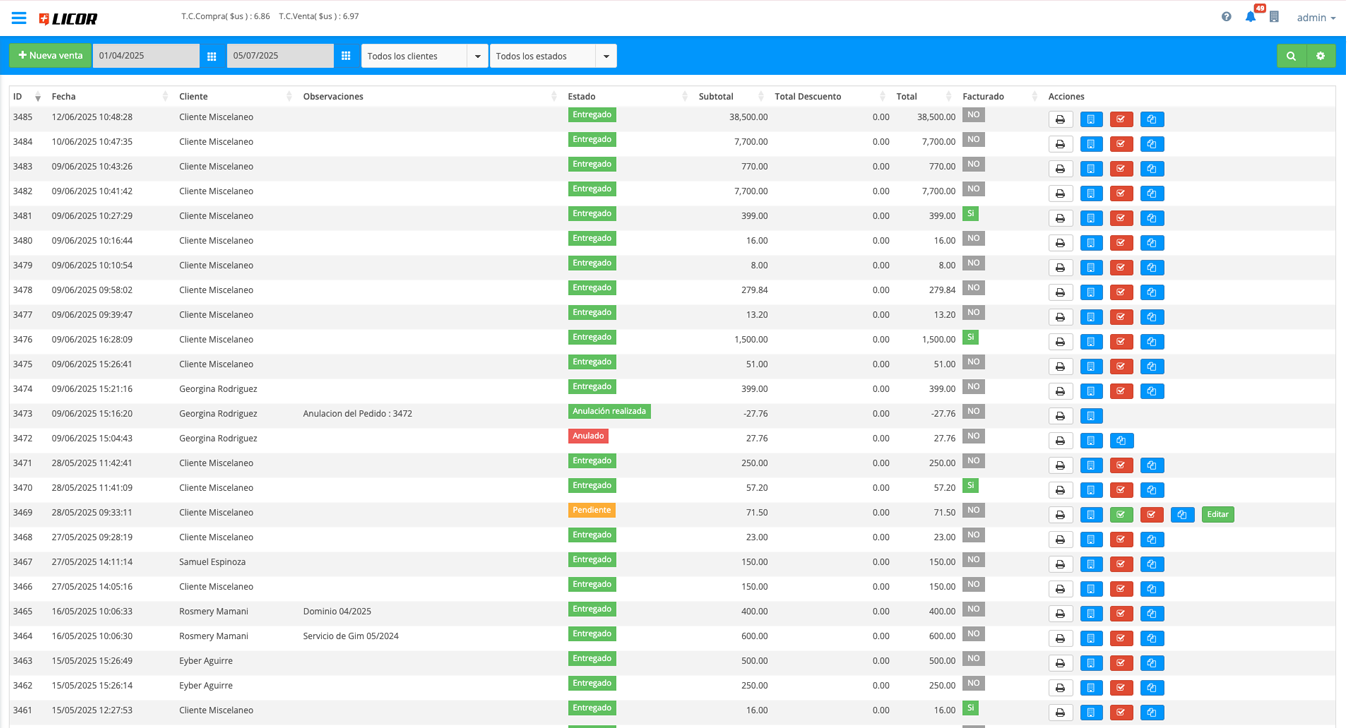Click the building icon beside admin
This screenshot has width=1347, height=728.
tap(1274, 17)
